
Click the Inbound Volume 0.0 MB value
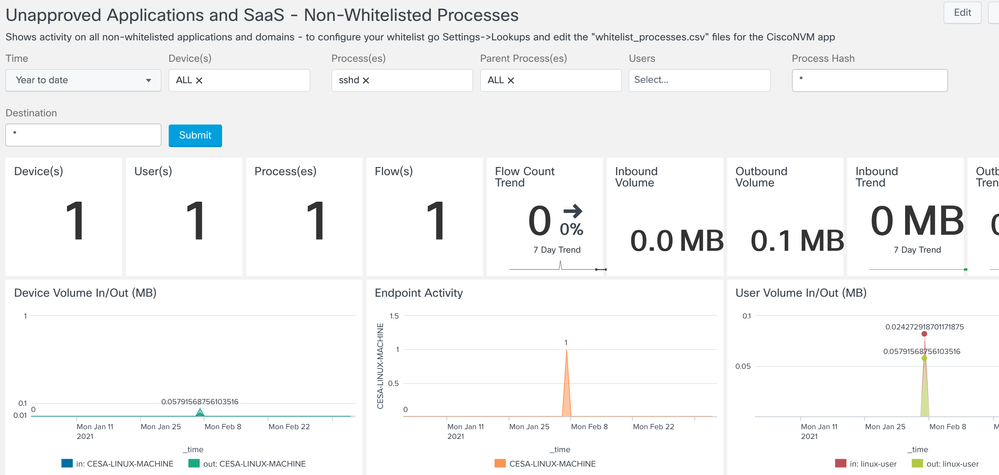click(677, 241)
